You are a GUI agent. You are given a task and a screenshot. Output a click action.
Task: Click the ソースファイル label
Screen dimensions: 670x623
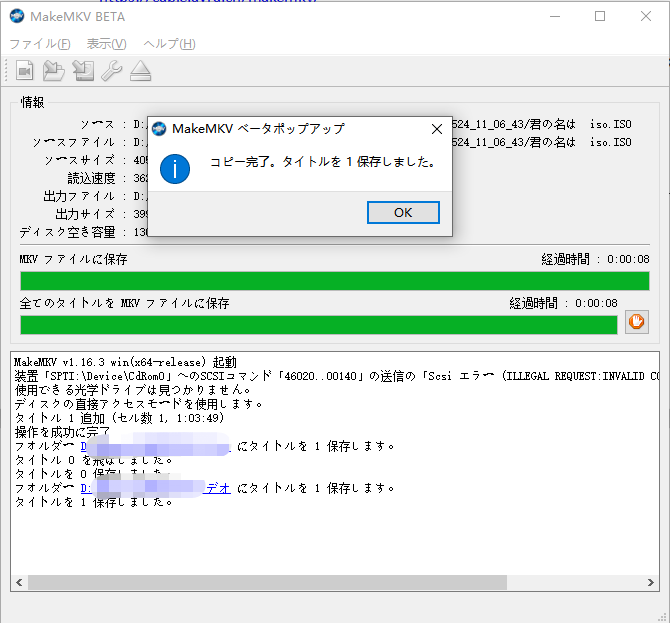click(74, 142)
